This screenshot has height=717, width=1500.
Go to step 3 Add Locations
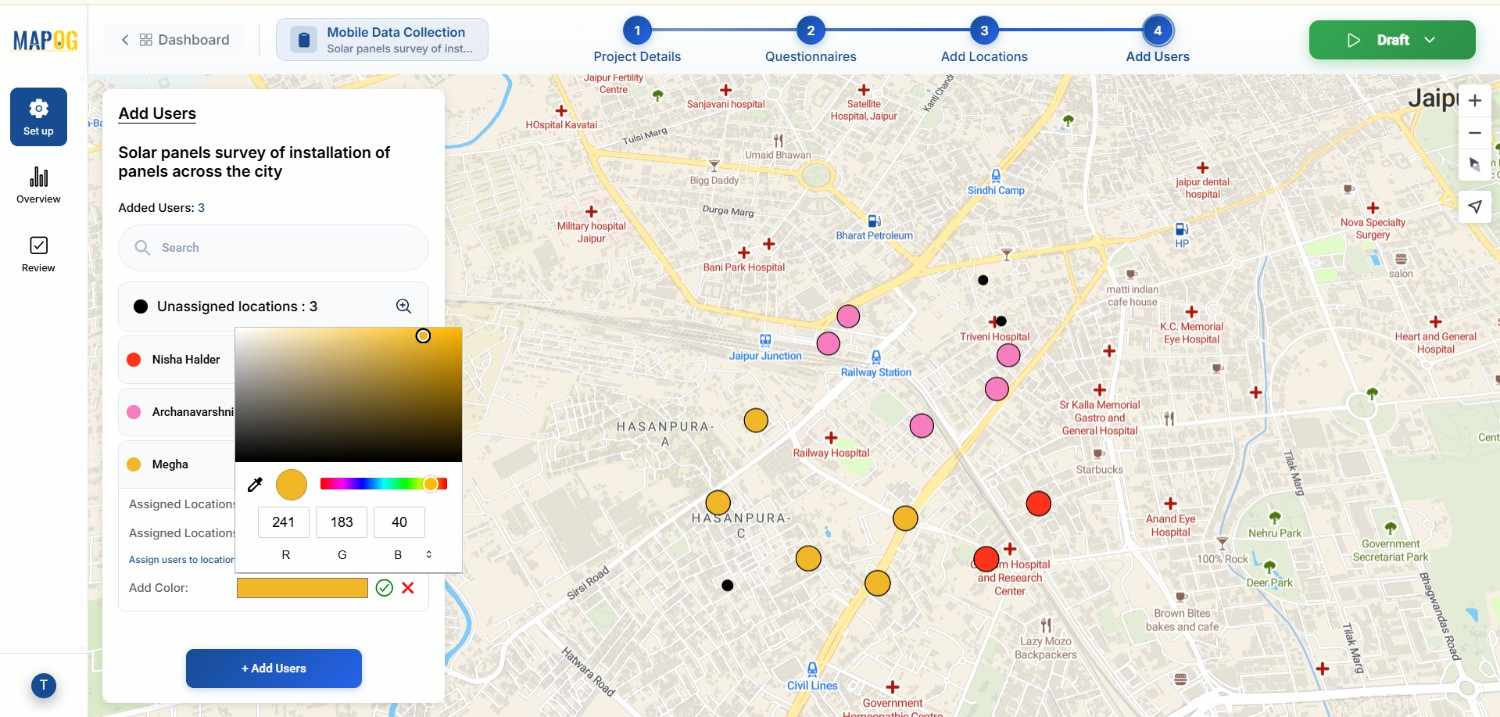pyautogui.click(x=984, y=31)
